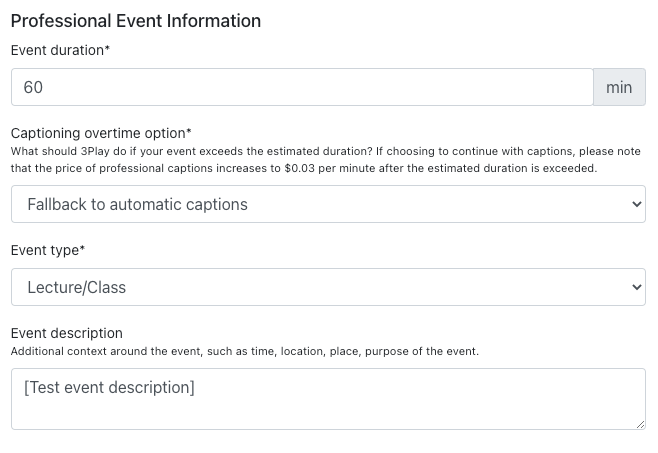Click the 'Event duration*' label
Image resolution: width=658 pixels, height=453 pixels.
[60, 50]
